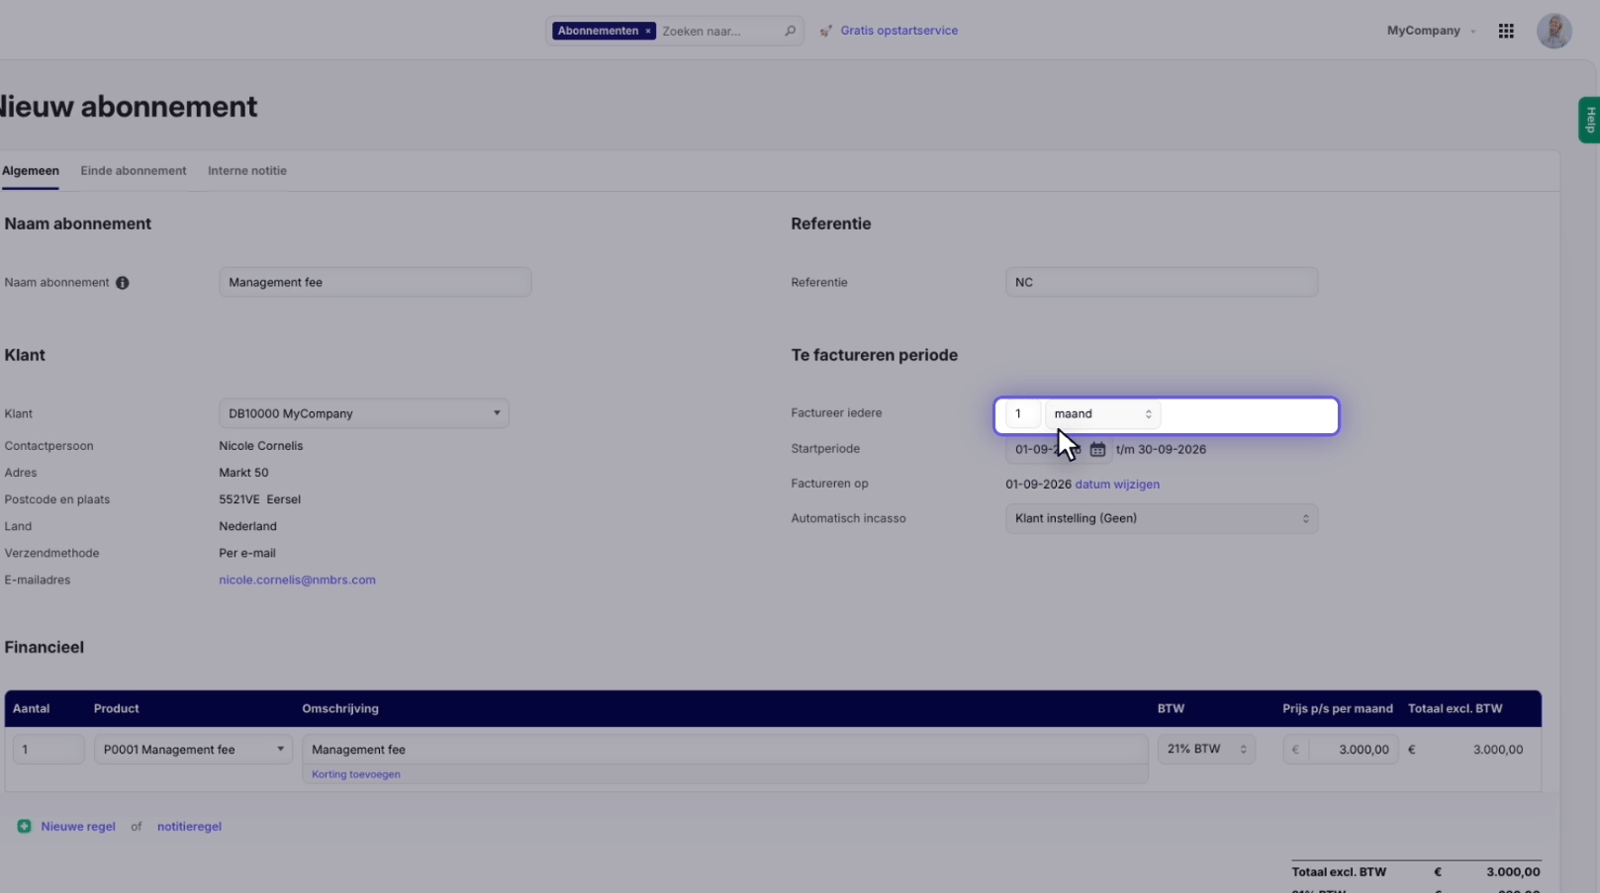Click the datum wijzigen link
1600x893 pixels.
point(1117,484)
